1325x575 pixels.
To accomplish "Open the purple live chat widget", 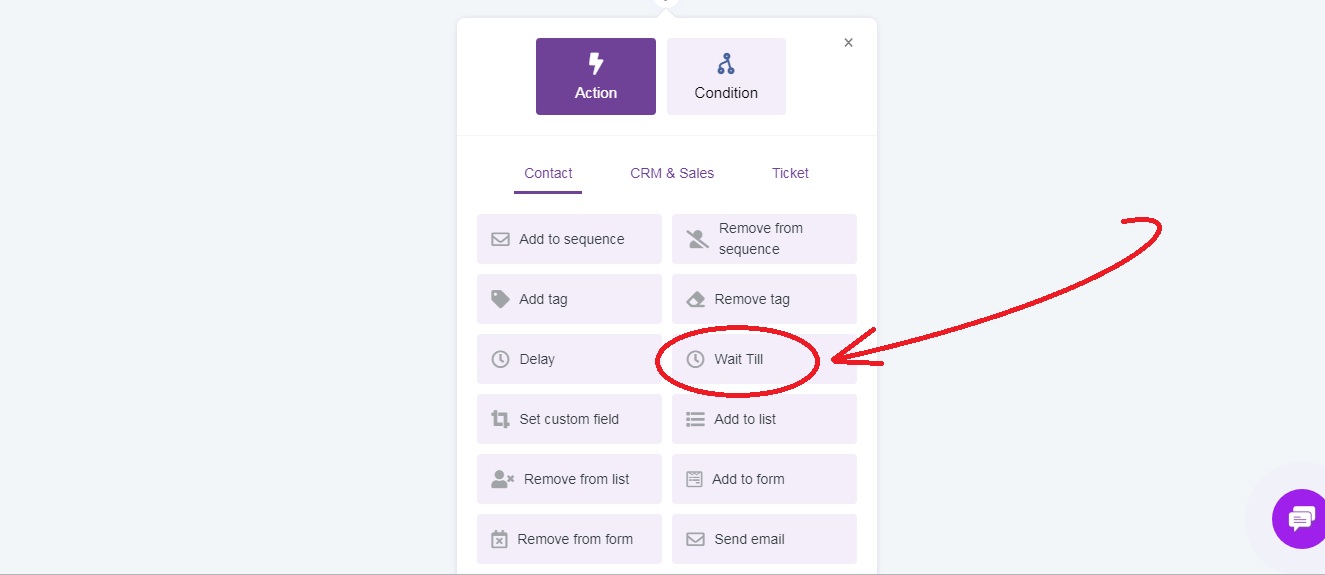I will [1300, 519].
